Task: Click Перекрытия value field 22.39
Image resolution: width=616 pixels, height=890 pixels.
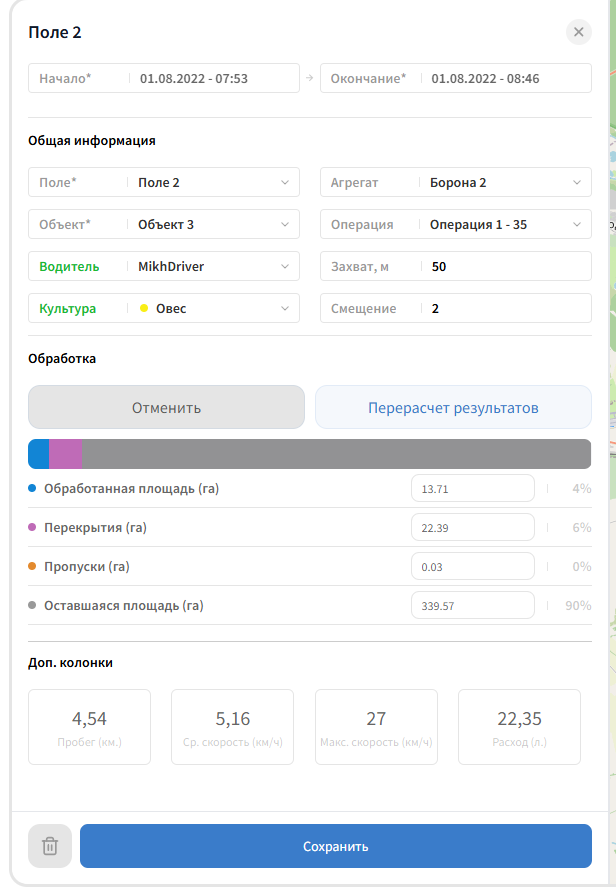Action: coord(472,528)
